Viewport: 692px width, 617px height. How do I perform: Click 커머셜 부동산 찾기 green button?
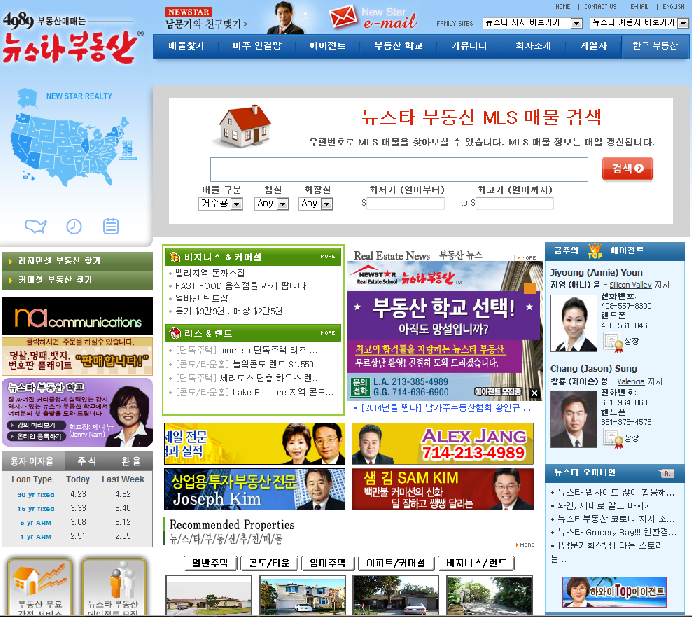77,280
